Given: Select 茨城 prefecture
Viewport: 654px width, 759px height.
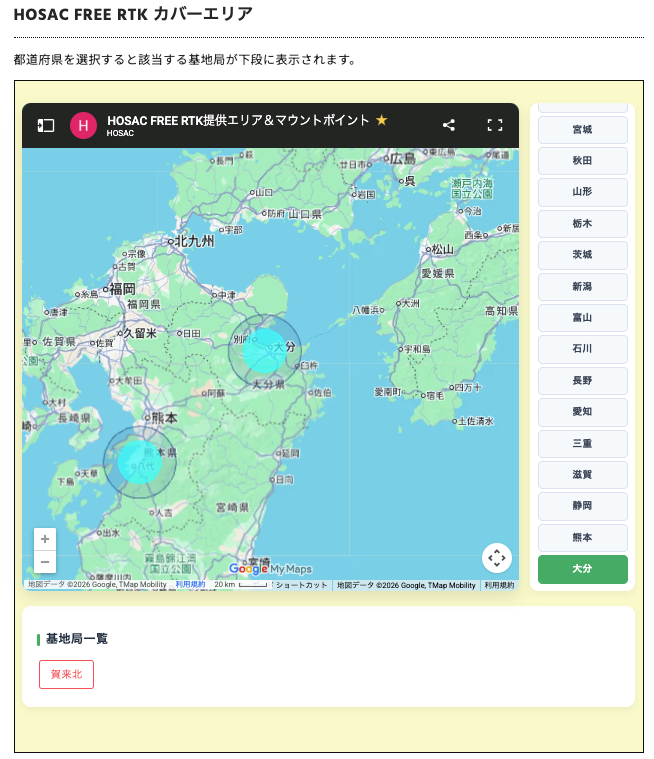Looking at the screenshot, I should pos(583,255).
